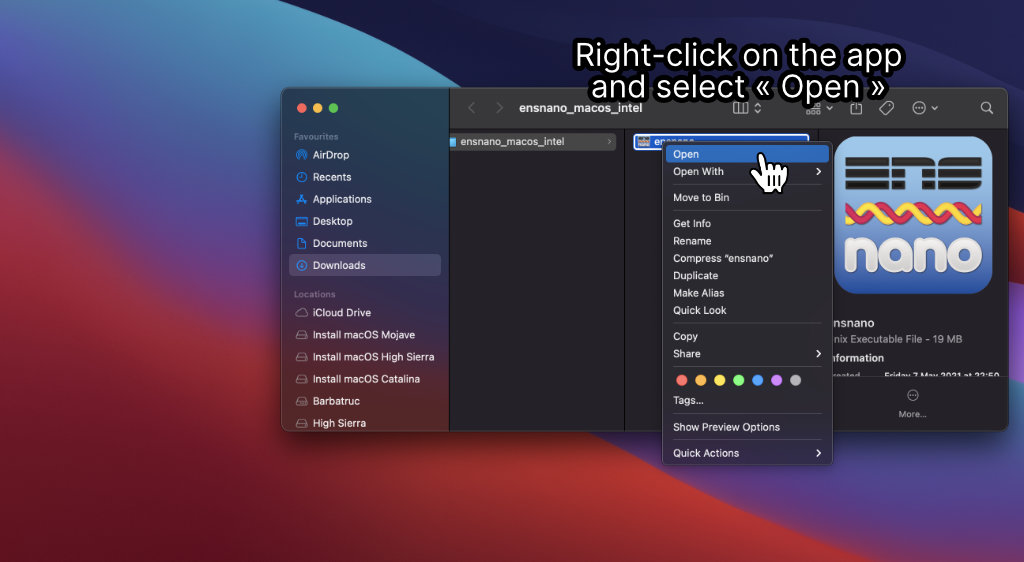
Task: Apply the gray tag color
Action: pos(795,381)
